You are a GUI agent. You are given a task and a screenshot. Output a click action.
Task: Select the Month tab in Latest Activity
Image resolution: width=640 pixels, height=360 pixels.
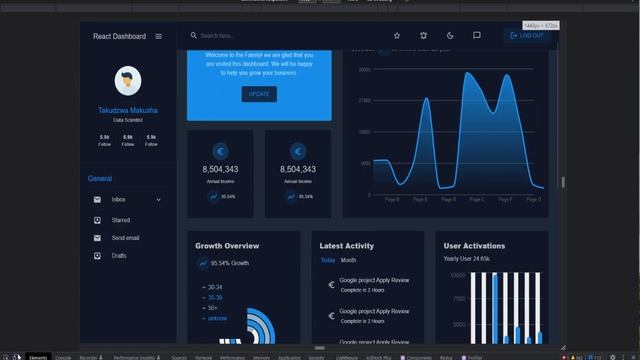click(x=348, y=260)
